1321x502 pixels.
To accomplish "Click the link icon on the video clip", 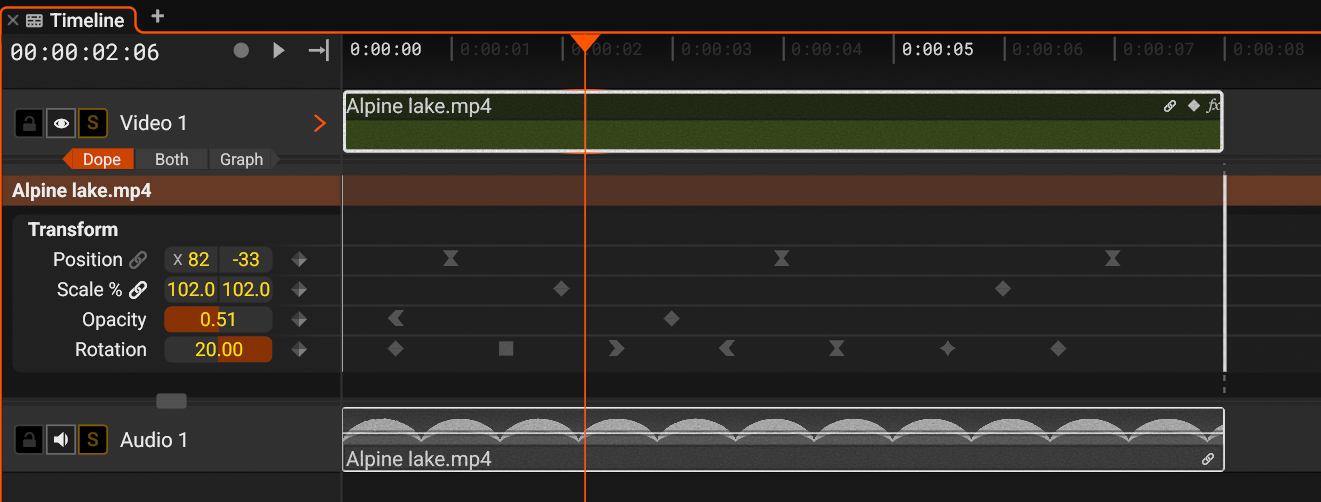I will [1170, 106].
